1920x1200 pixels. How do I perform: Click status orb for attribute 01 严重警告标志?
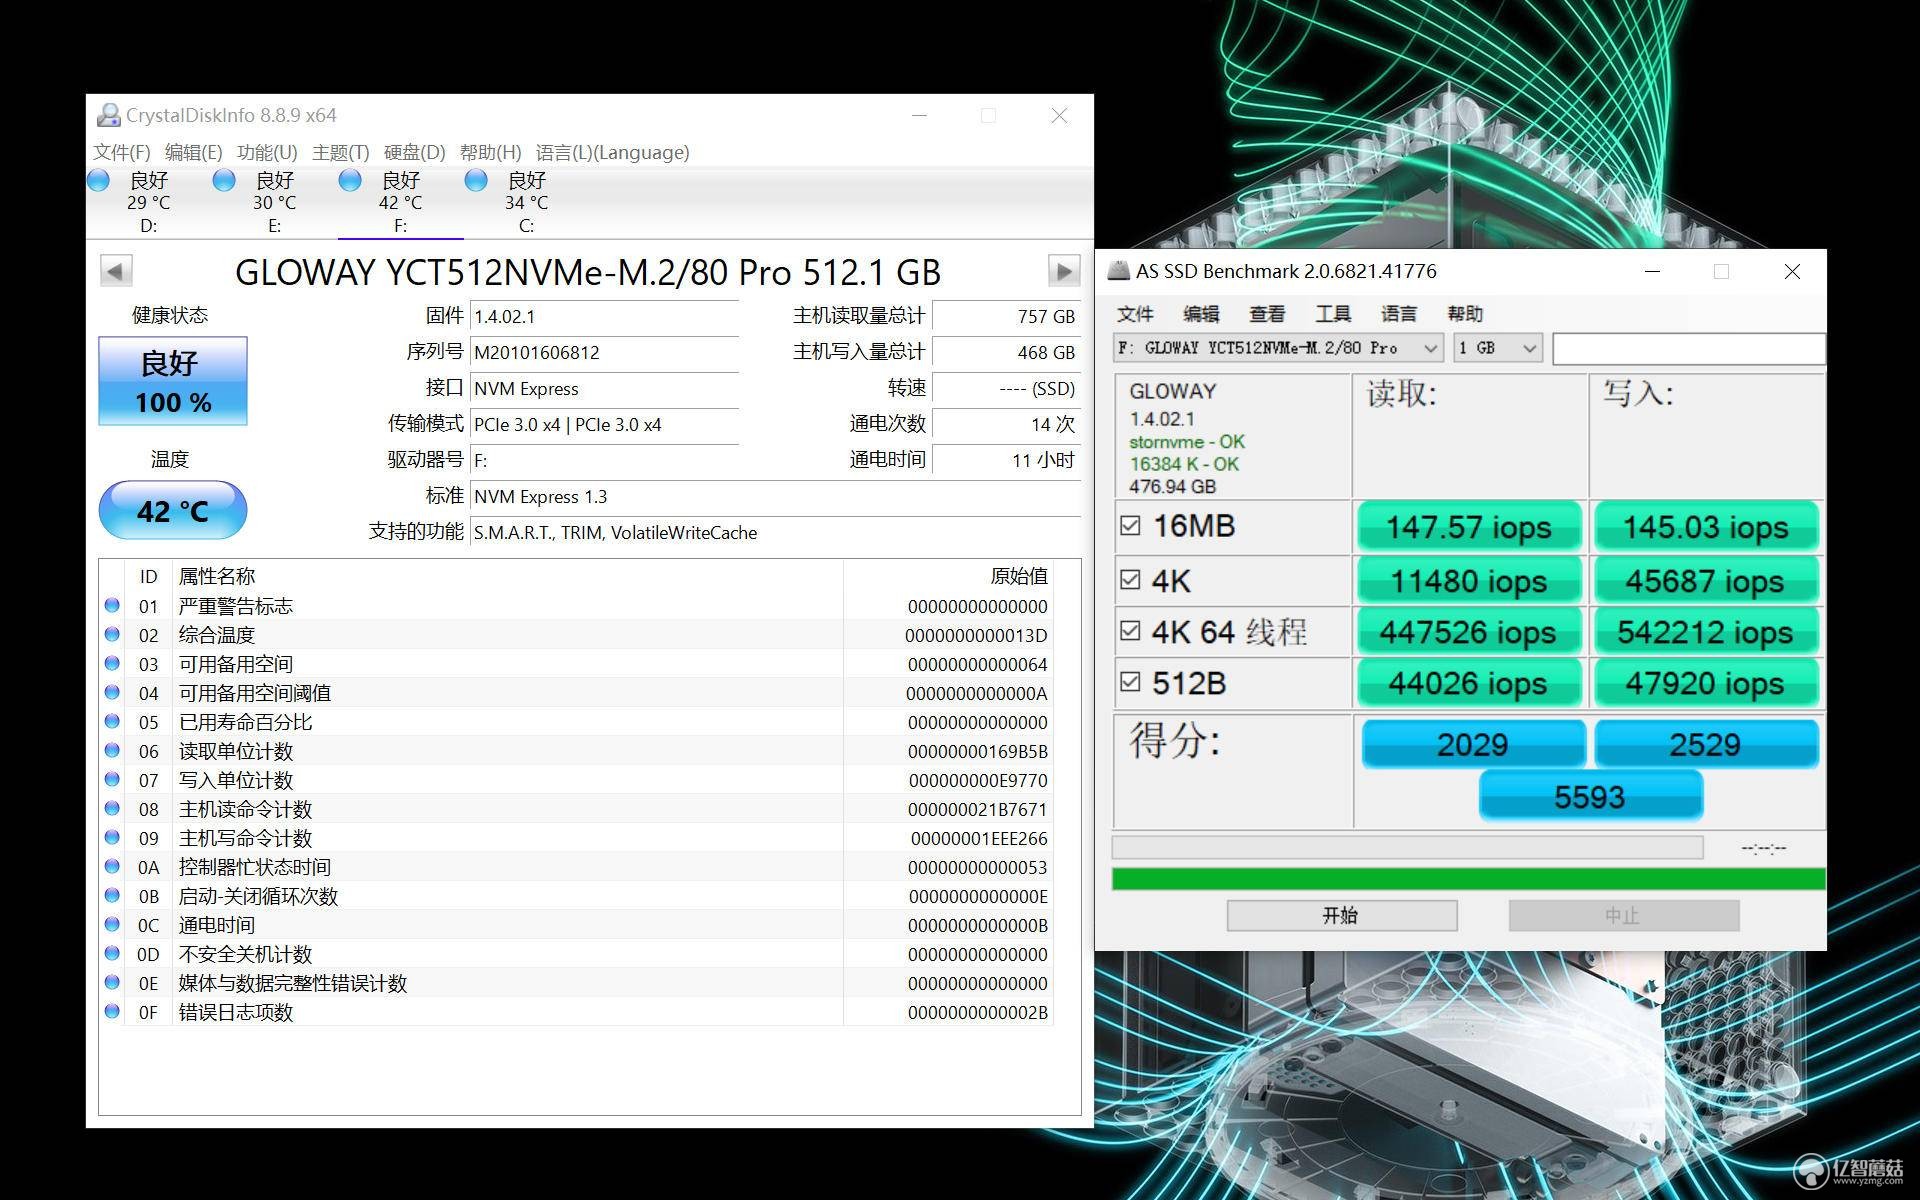click(112, 605)
